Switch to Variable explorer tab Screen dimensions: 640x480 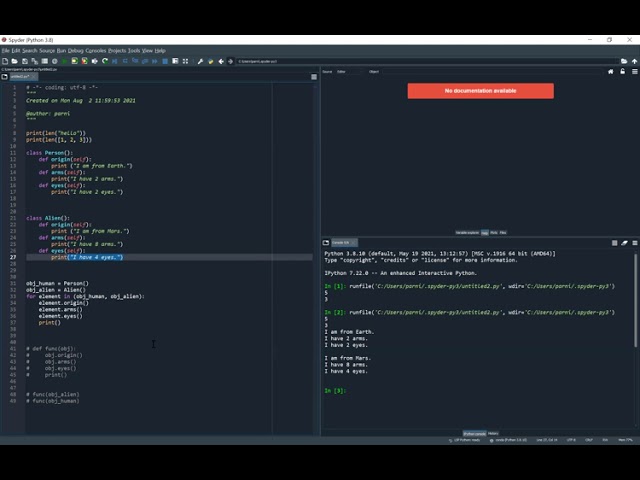click(x=467, y=233)
